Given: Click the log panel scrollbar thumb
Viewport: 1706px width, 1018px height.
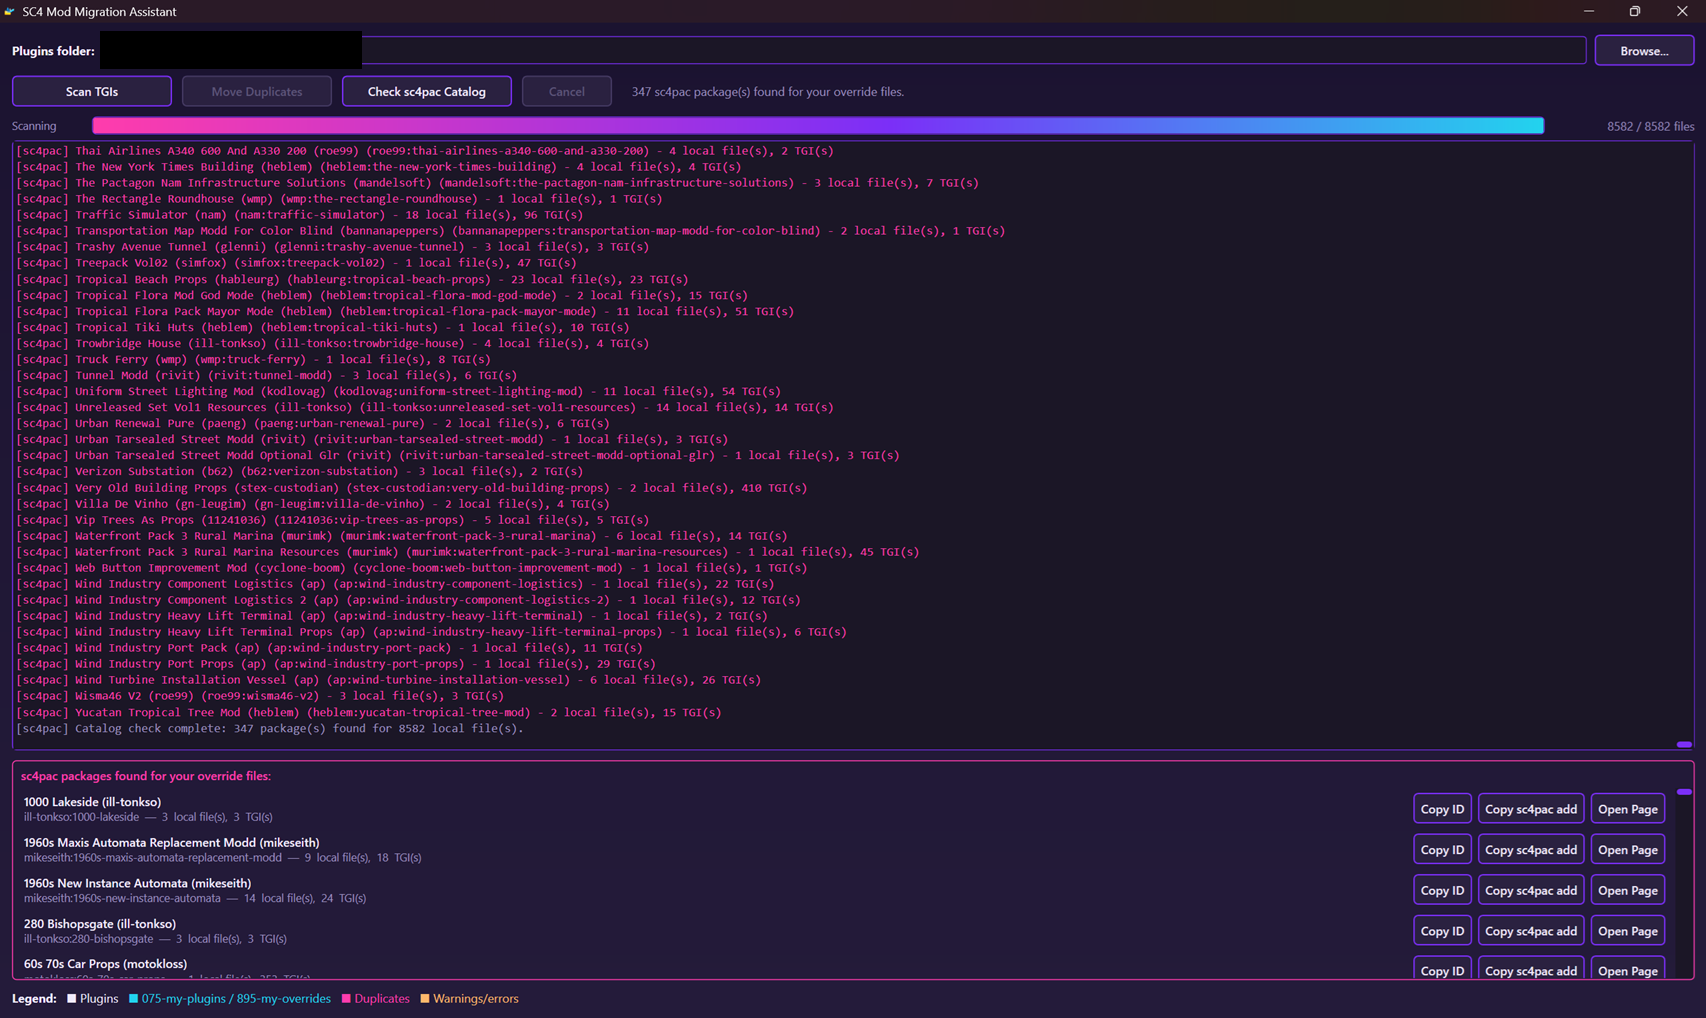Looking at the screenshot, I should tap(1684, 744).
